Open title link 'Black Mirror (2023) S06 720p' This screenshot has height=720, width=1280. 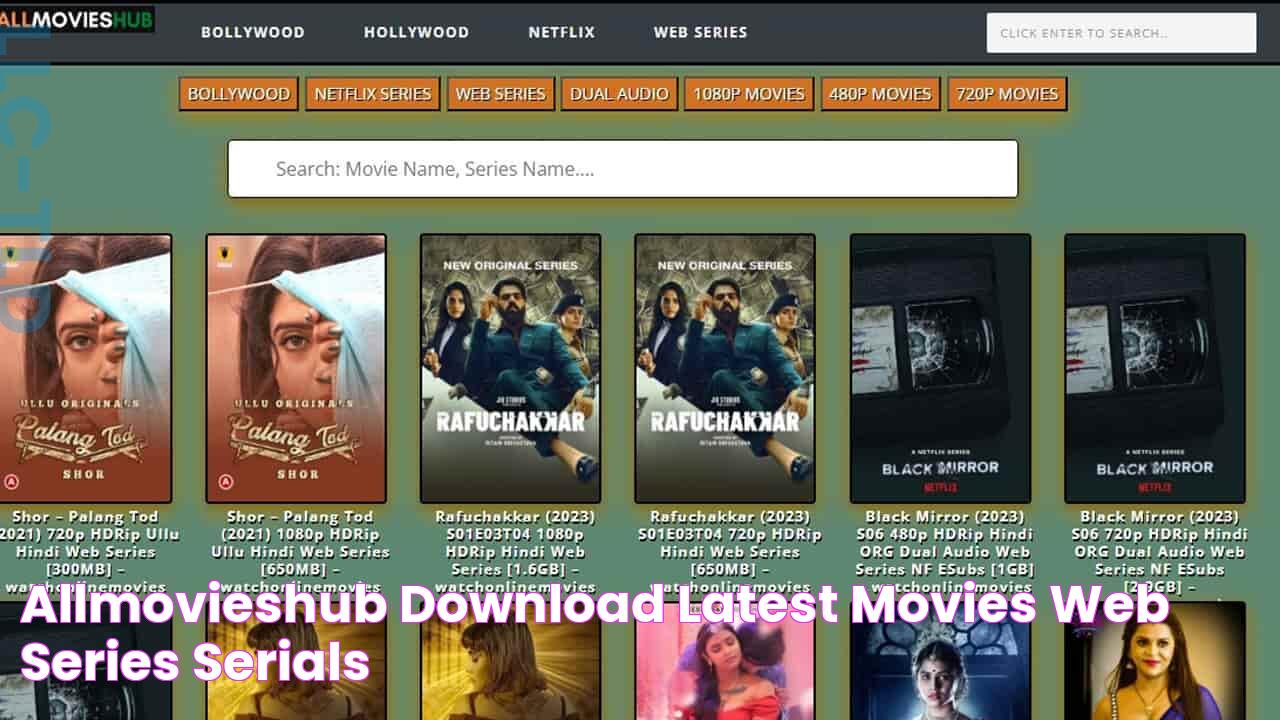pos(1160,551)
